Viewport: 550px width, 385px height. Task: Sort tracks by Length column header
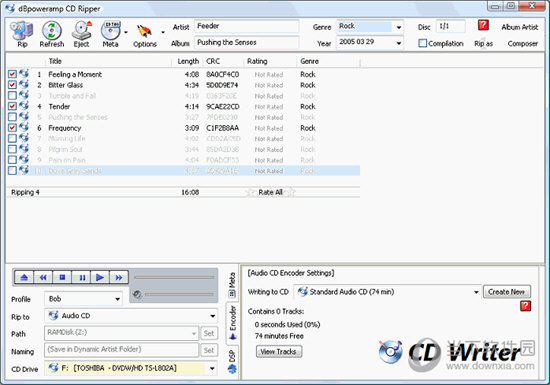(188, 61)
